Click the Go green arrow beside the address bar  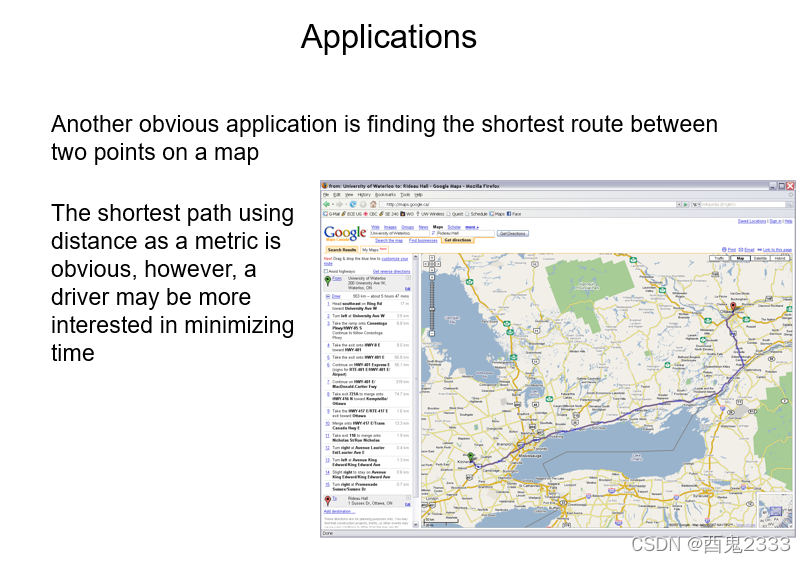[686, 204]
